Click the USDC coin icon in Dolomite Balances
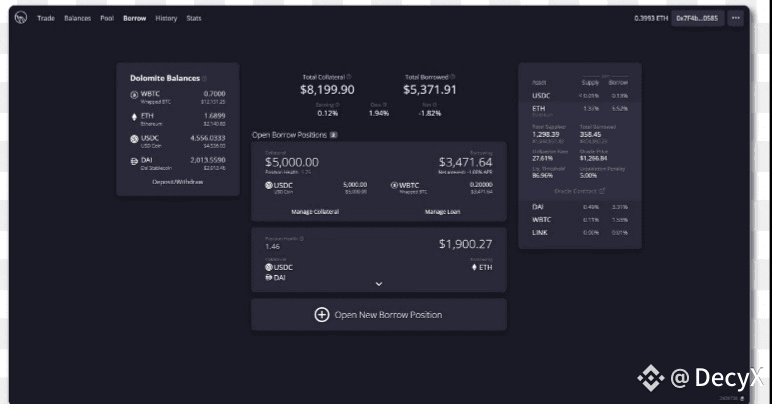Screen dimensions: 772x404 (134, 139)
